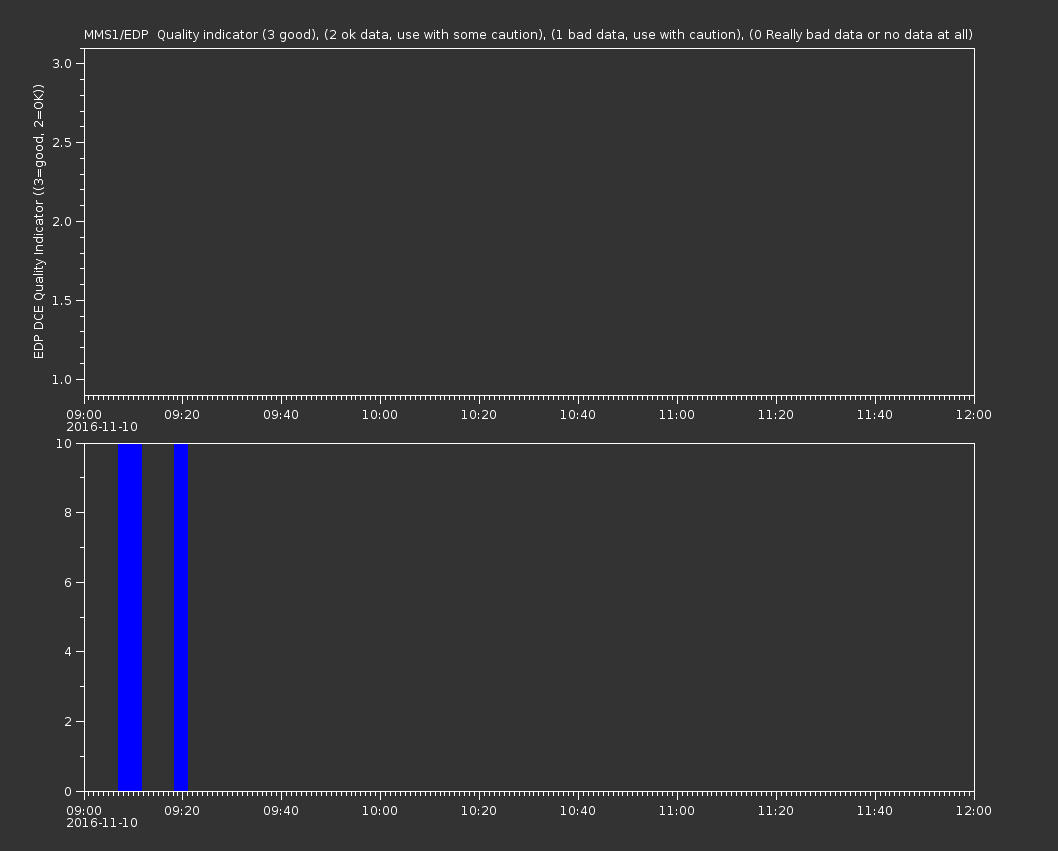Click the 2 tick on the bar plot axis
Screen dimensions: 1058x851
(68, 721)
